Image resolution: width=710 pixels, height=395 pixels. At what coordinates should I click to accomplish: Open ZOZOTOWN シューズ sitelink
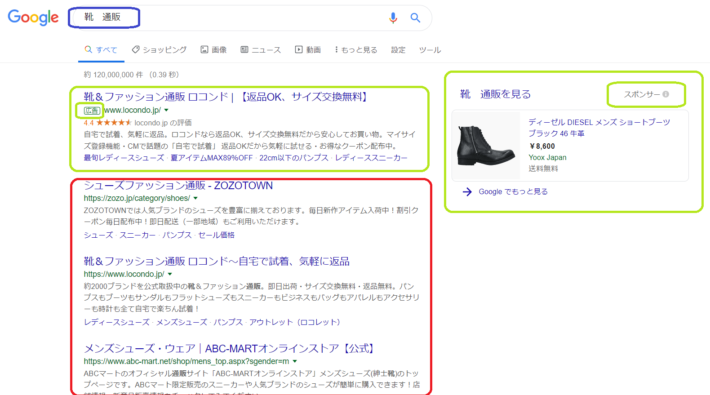point(98,235)
